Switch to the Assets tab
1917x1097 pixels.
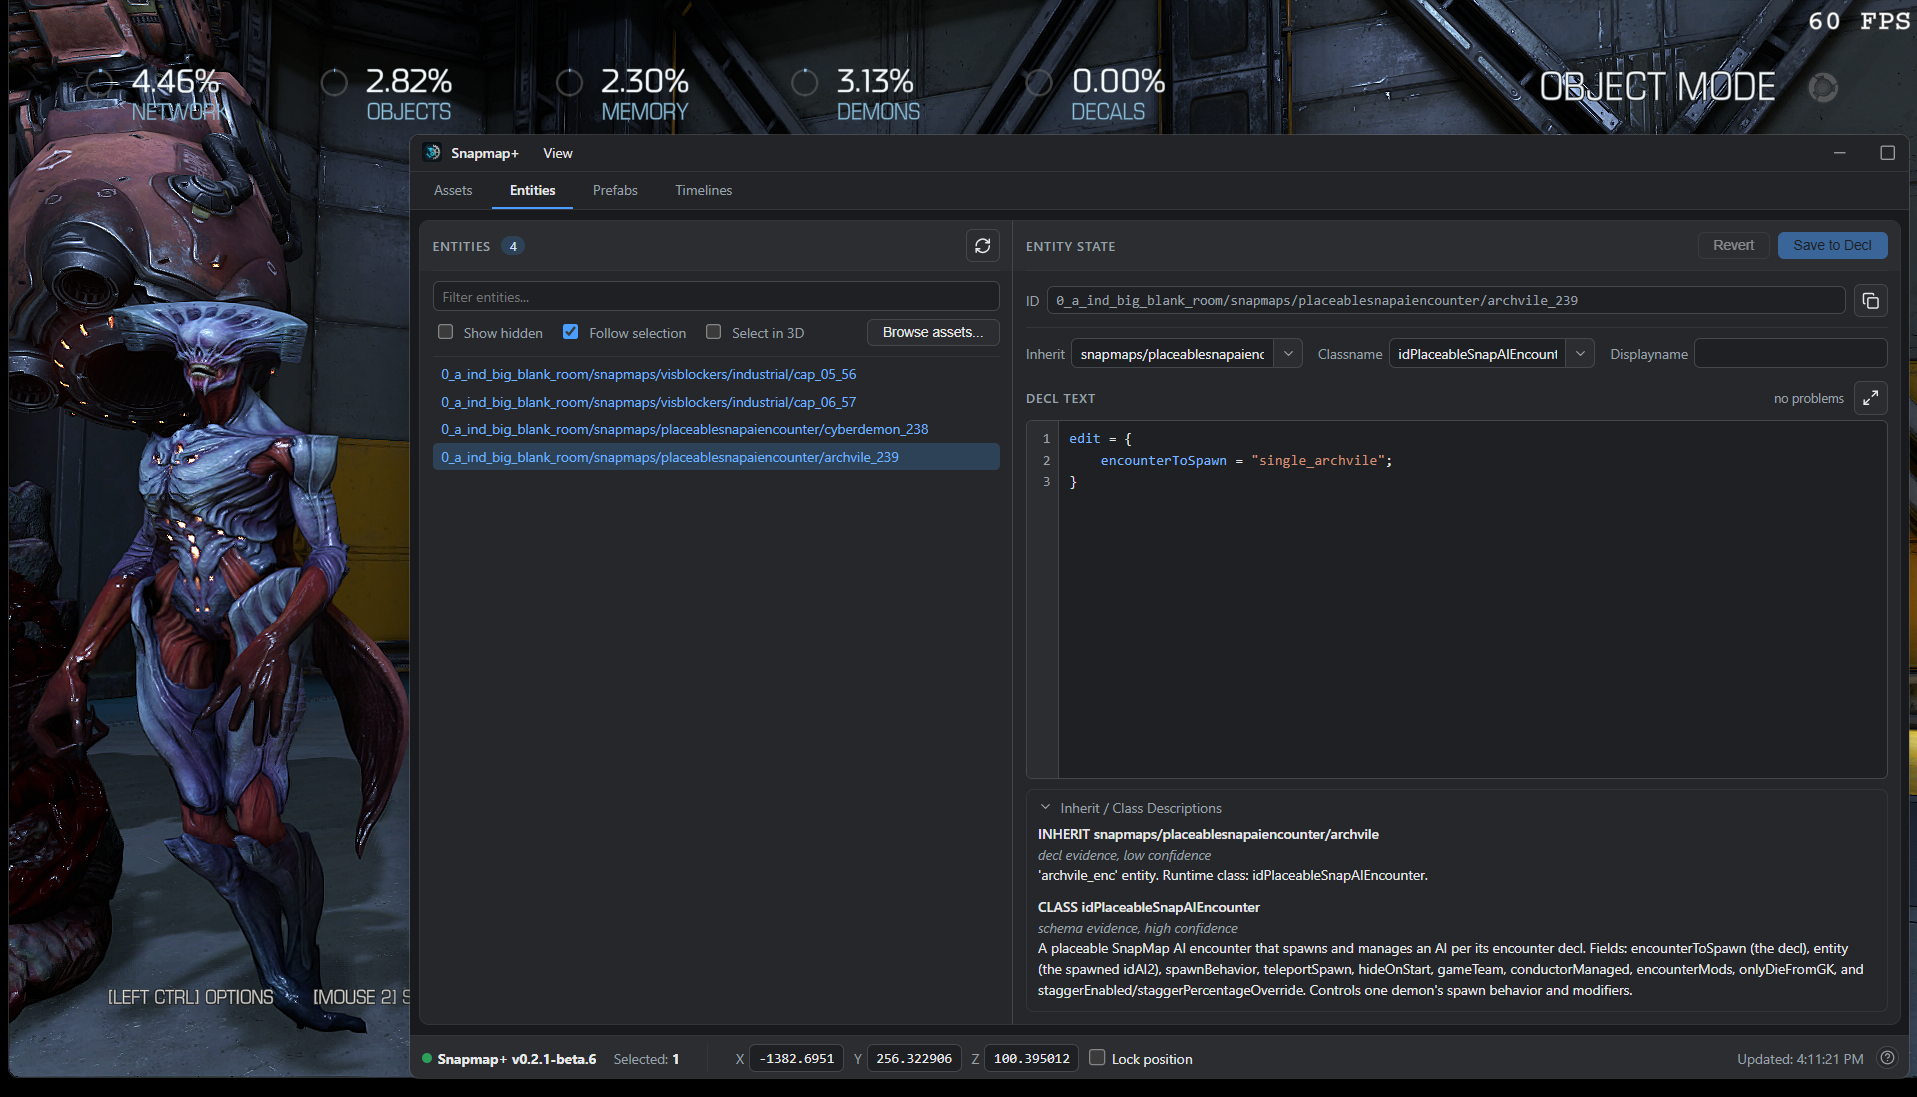[453, 190]
